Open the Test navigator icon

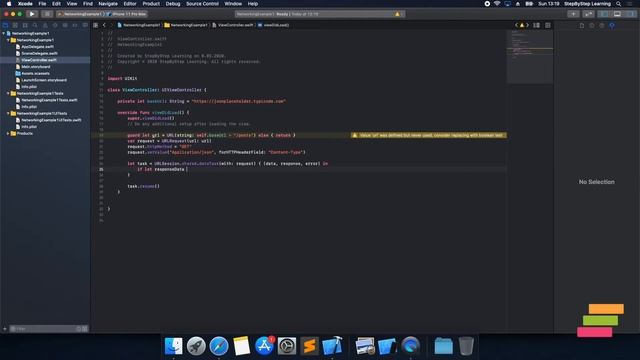tap(55, 25)
